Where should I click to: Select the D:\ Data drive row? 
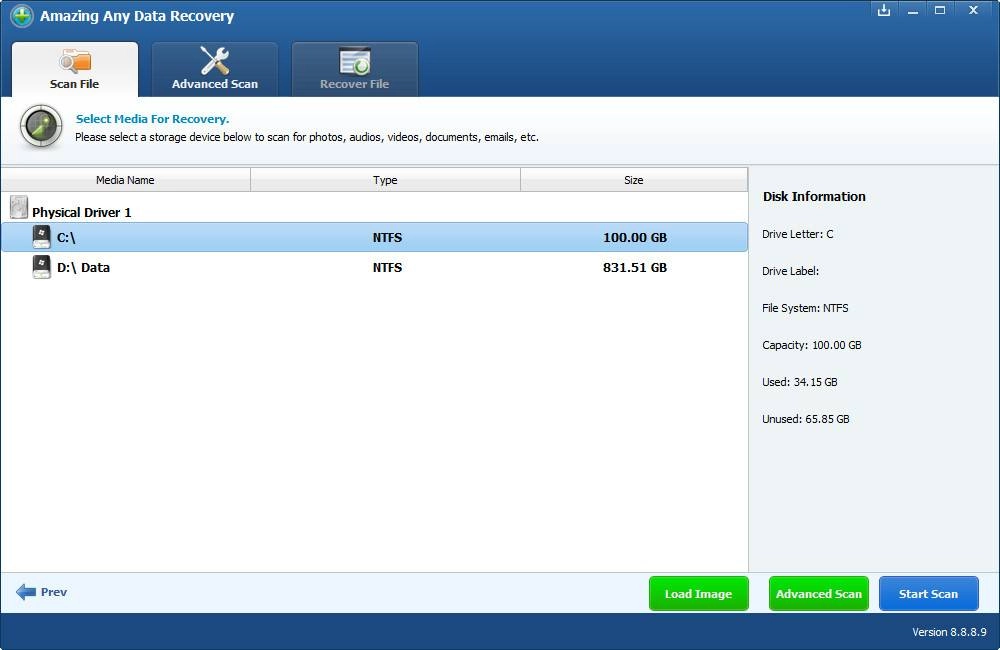(x=374, y=267)
